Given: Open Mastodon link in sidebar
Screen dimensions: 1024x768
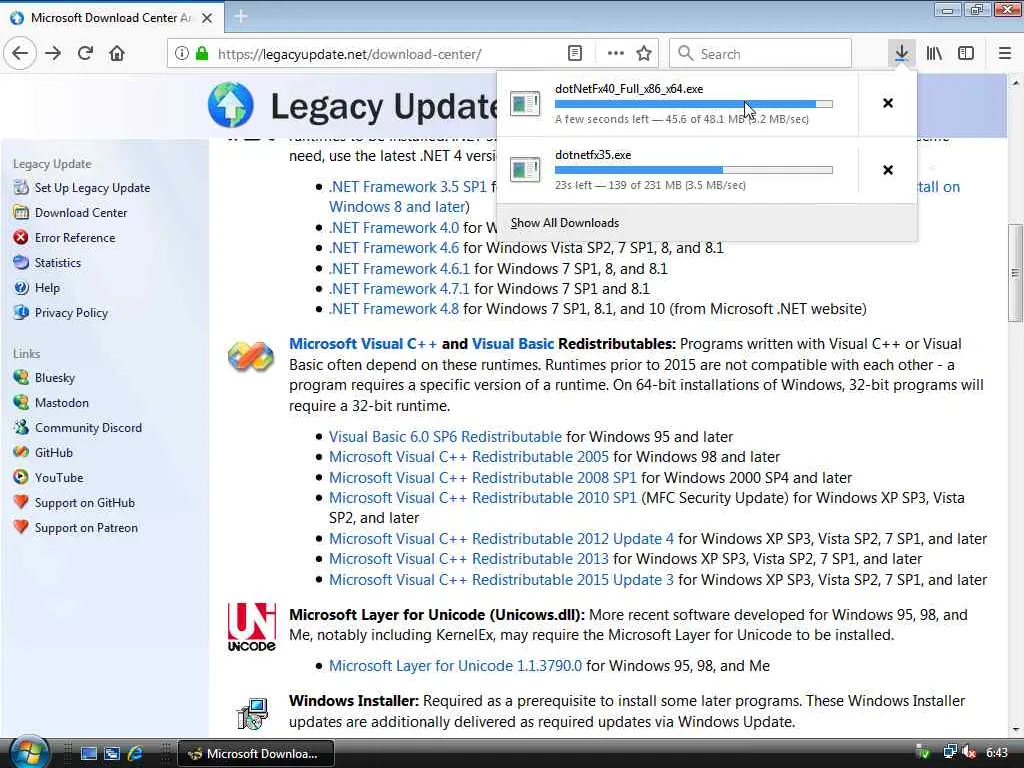Looking at the screenshot, I should [61, 403].
